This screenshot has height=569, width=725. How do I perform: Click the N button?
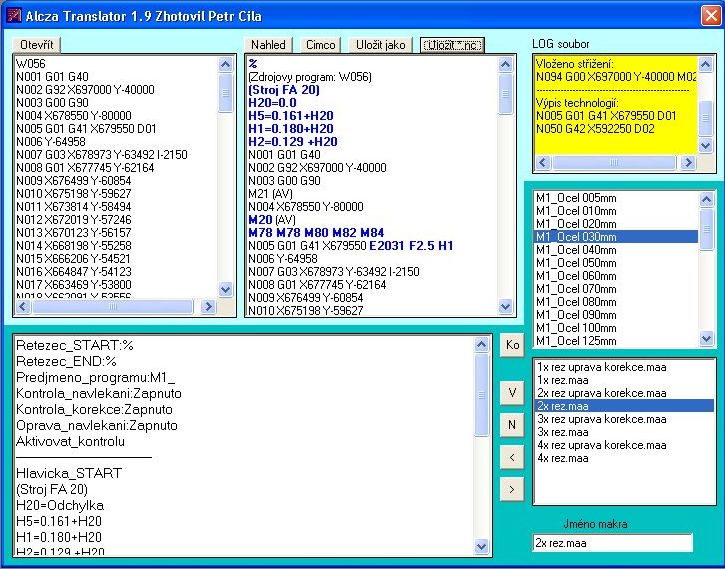coord(512,425)
